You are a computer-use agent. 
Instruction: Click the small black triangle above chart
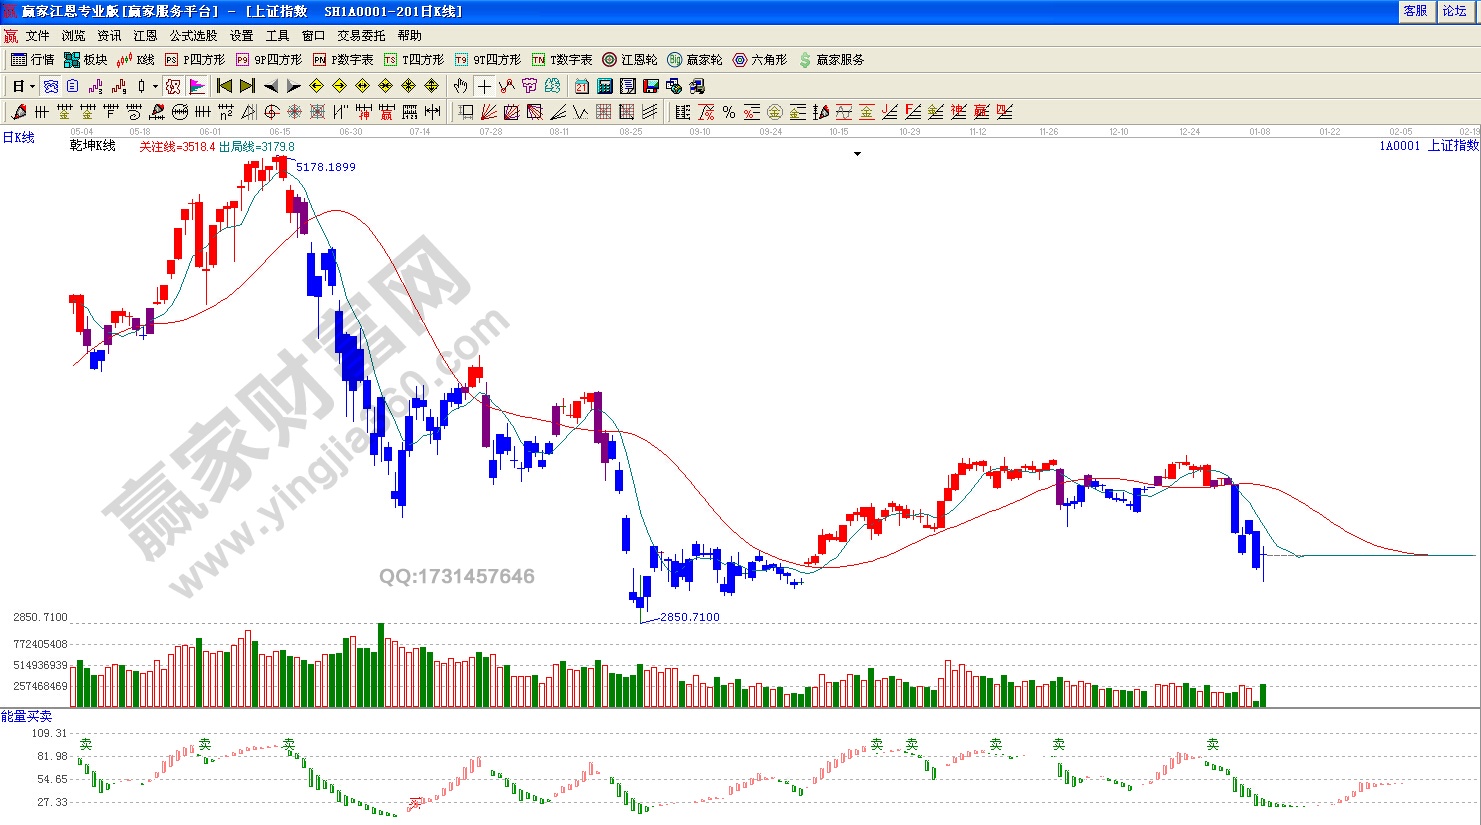857,154
